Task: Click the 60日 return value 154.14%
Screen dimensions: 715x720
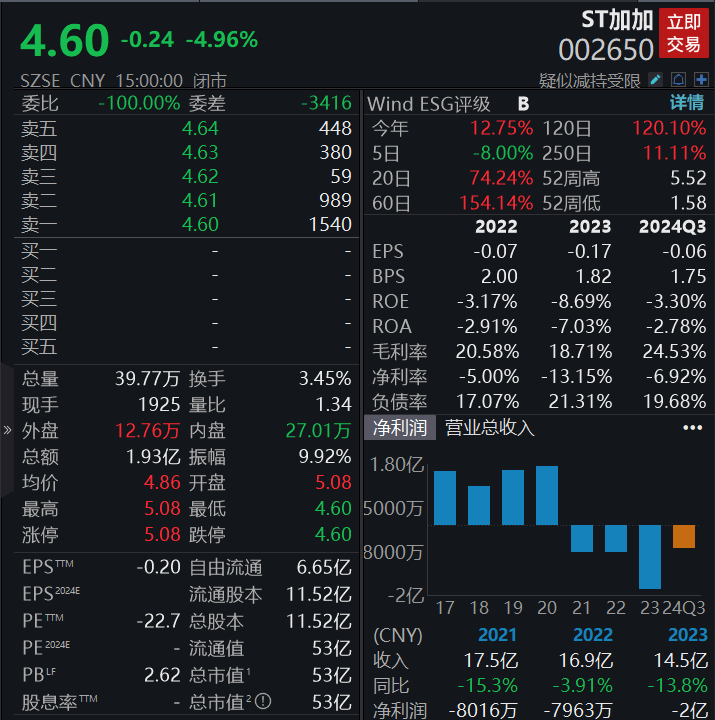Action: pyautogui.click(x=496, y=202)
